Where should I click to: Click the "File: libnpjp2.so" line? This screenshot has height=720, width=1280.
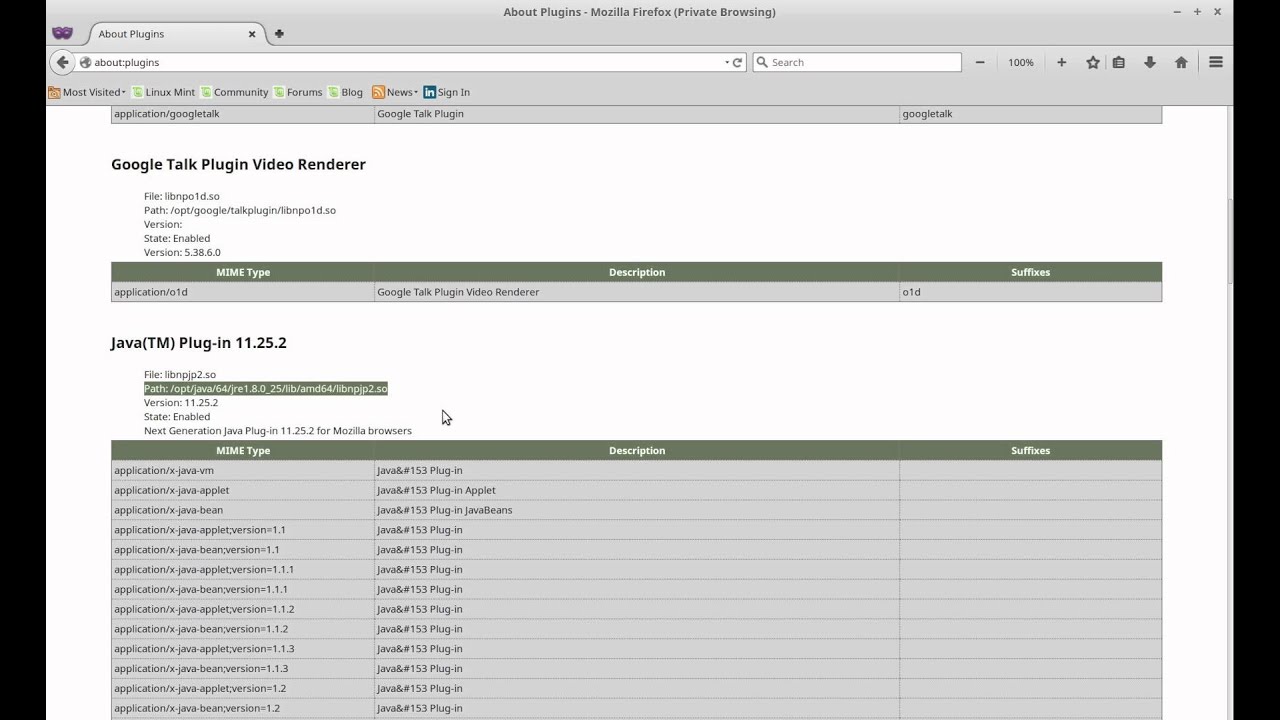[x=180, y=374]
